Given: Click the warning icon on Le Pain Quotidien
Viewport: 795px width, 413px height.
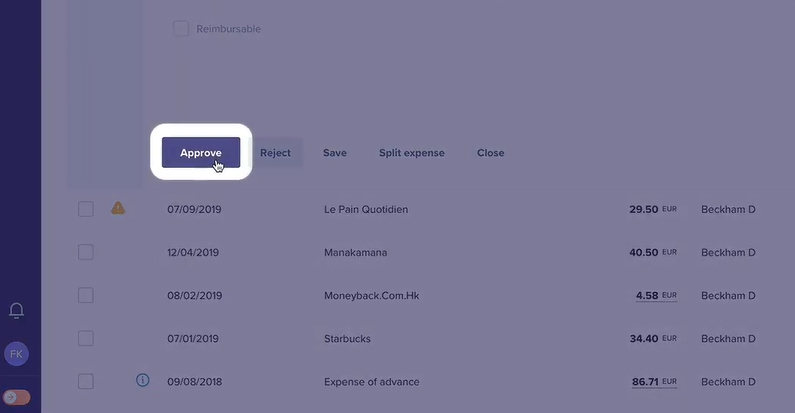Looking at the screenshot, I should point(118,208).
